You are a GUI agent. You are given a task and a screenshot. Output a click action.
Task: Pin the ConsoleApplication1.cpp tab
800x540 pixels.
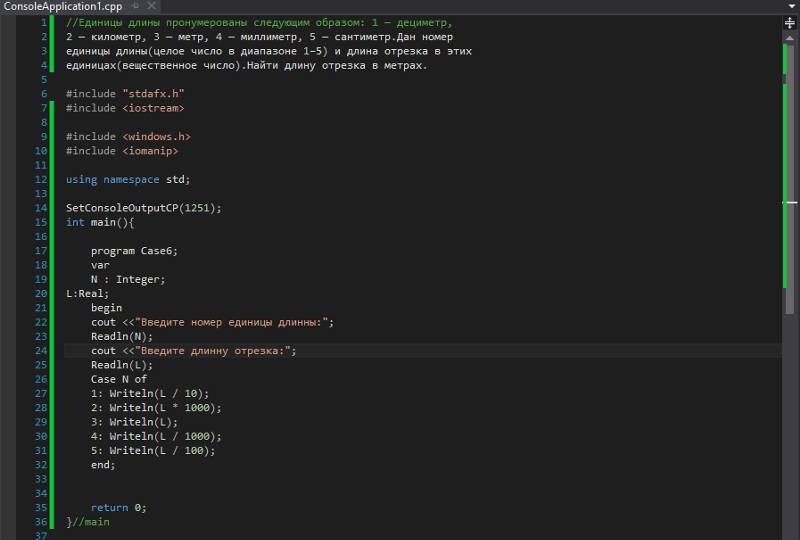(135, 6)
